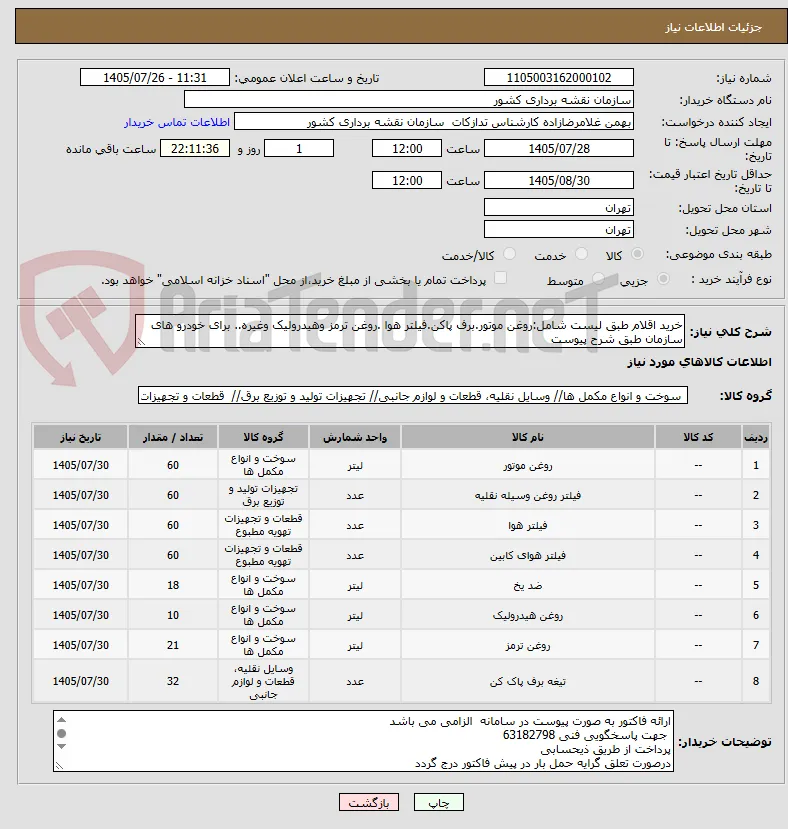This screenshot has width=788, height=829.
Task: Click the phone number 63182798 in buyer notes
Action: click(528, 735)
